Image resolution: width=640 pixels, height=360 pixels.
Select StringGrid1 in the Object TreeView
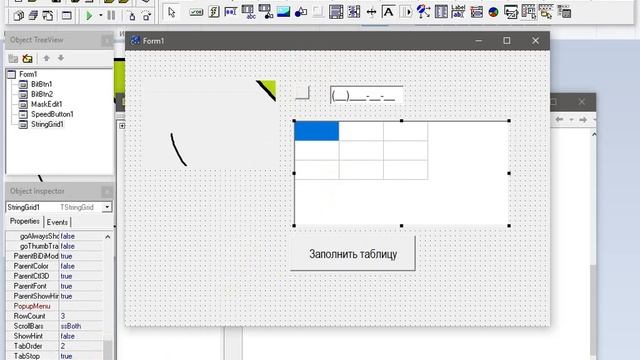(47, 124)
